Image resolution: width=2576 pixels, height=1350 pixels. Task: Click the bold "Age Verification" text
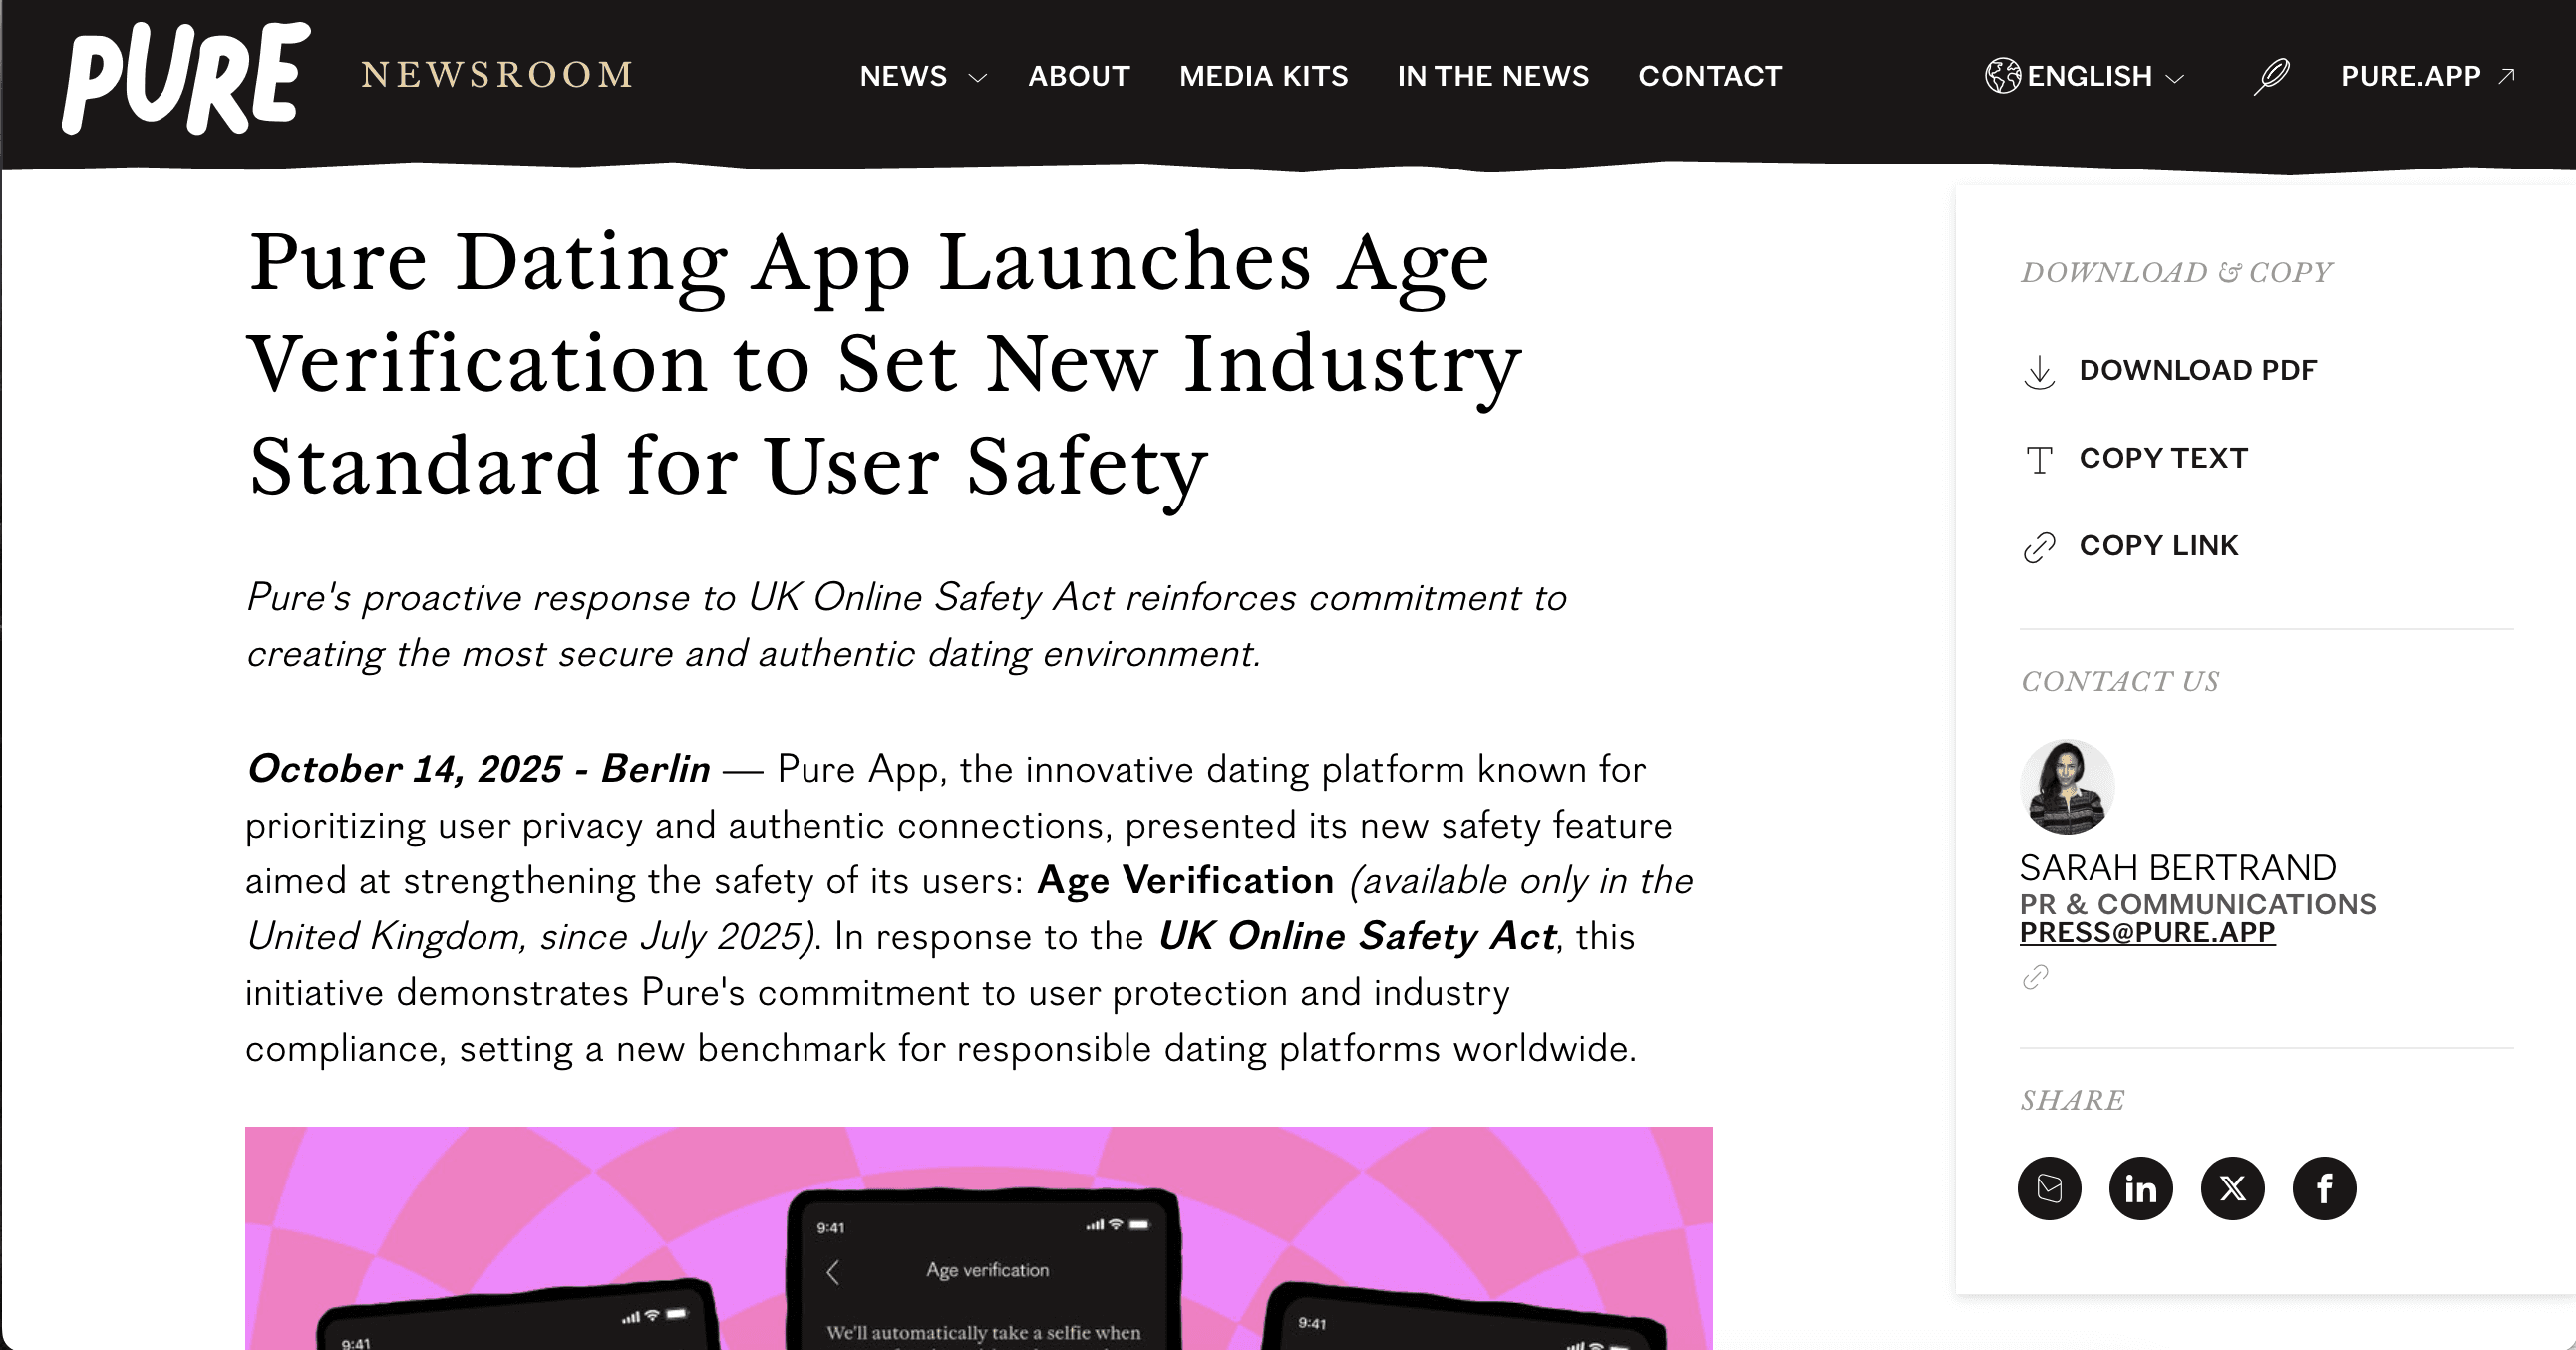click(1185, 880)
